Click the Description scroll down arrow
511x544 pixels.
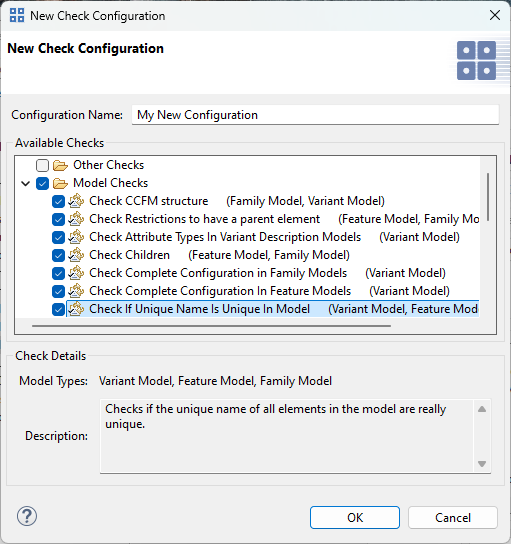(482, 464)
